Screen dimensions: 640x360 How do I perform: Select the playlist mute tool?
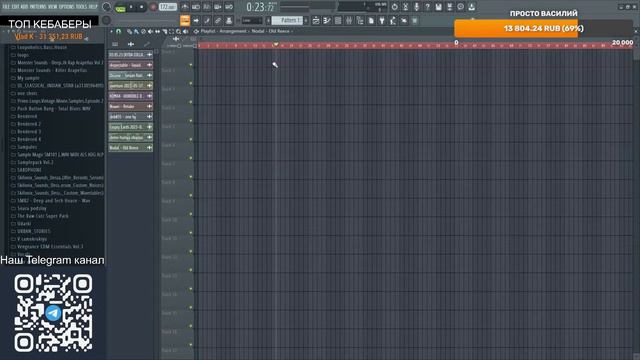(150, 31)
